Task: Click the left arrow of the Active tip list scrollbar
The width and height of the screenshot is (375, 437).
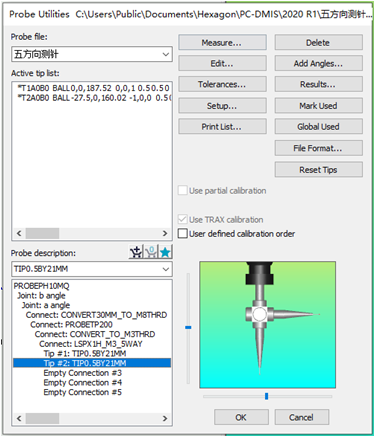Action: 19,233
